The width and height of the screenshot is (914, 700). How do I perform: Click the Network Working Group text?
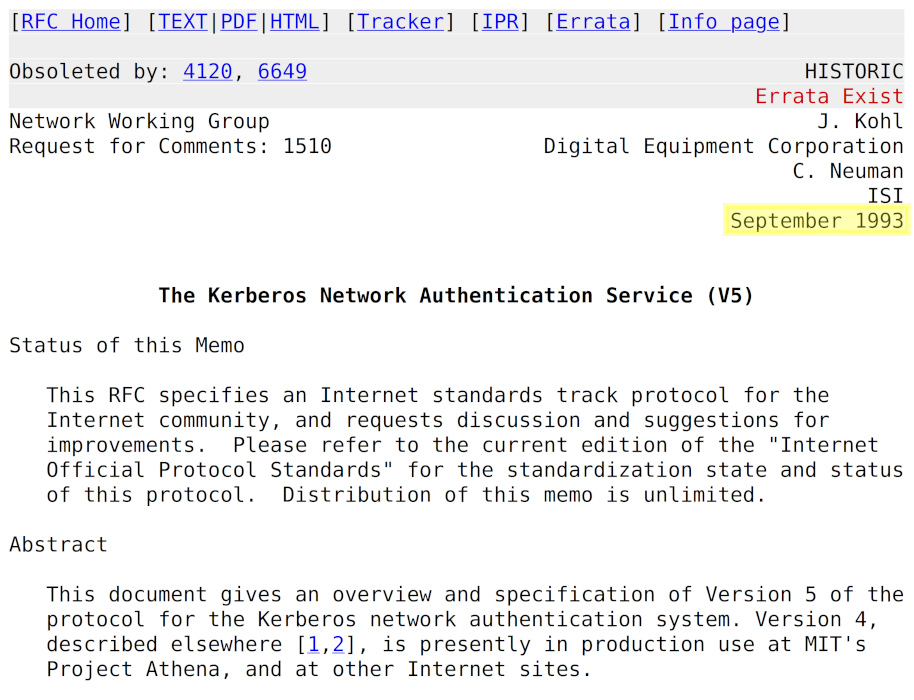coord(138,121)
